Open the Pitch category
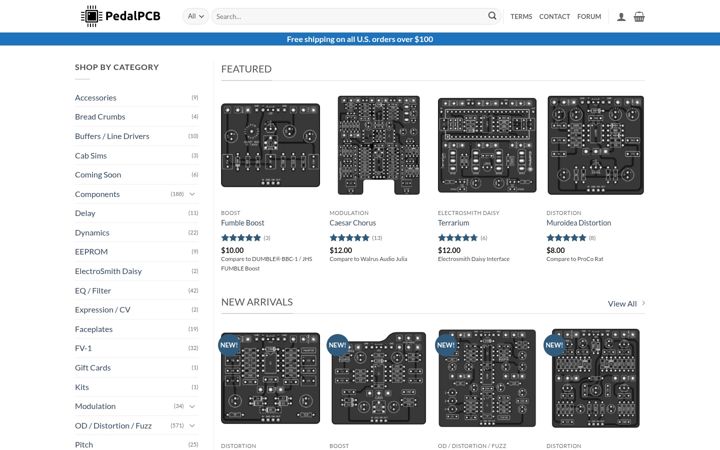 [84, 444]
